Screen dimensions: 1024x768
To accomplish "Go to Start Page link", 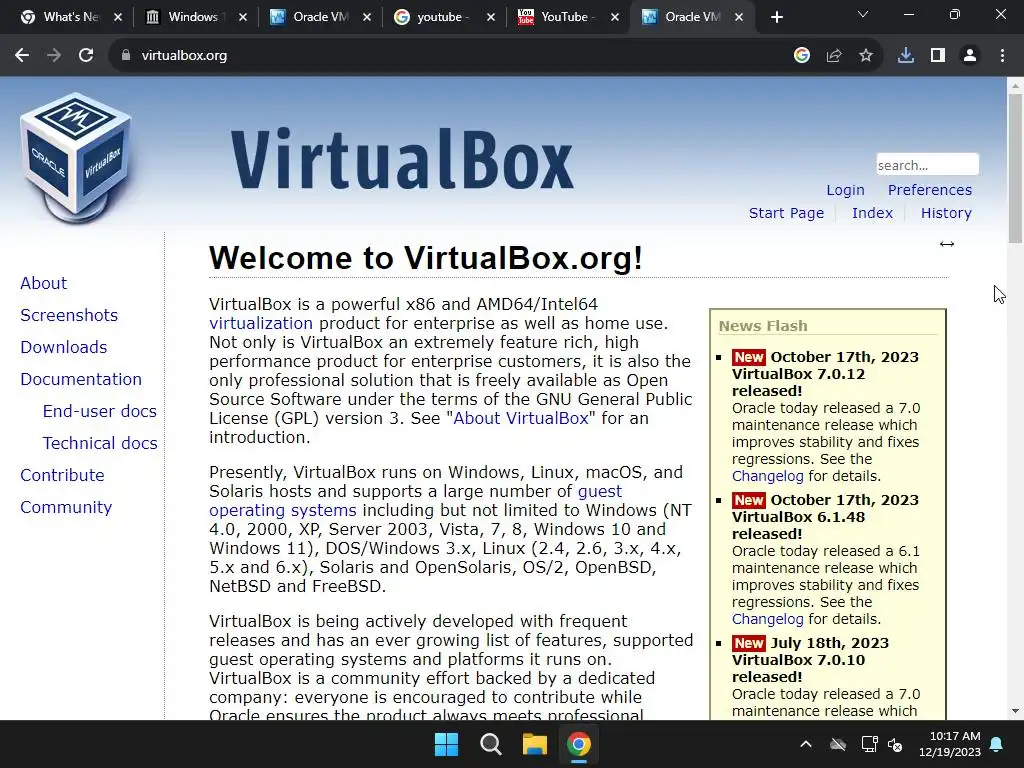I will pos(786,213).
